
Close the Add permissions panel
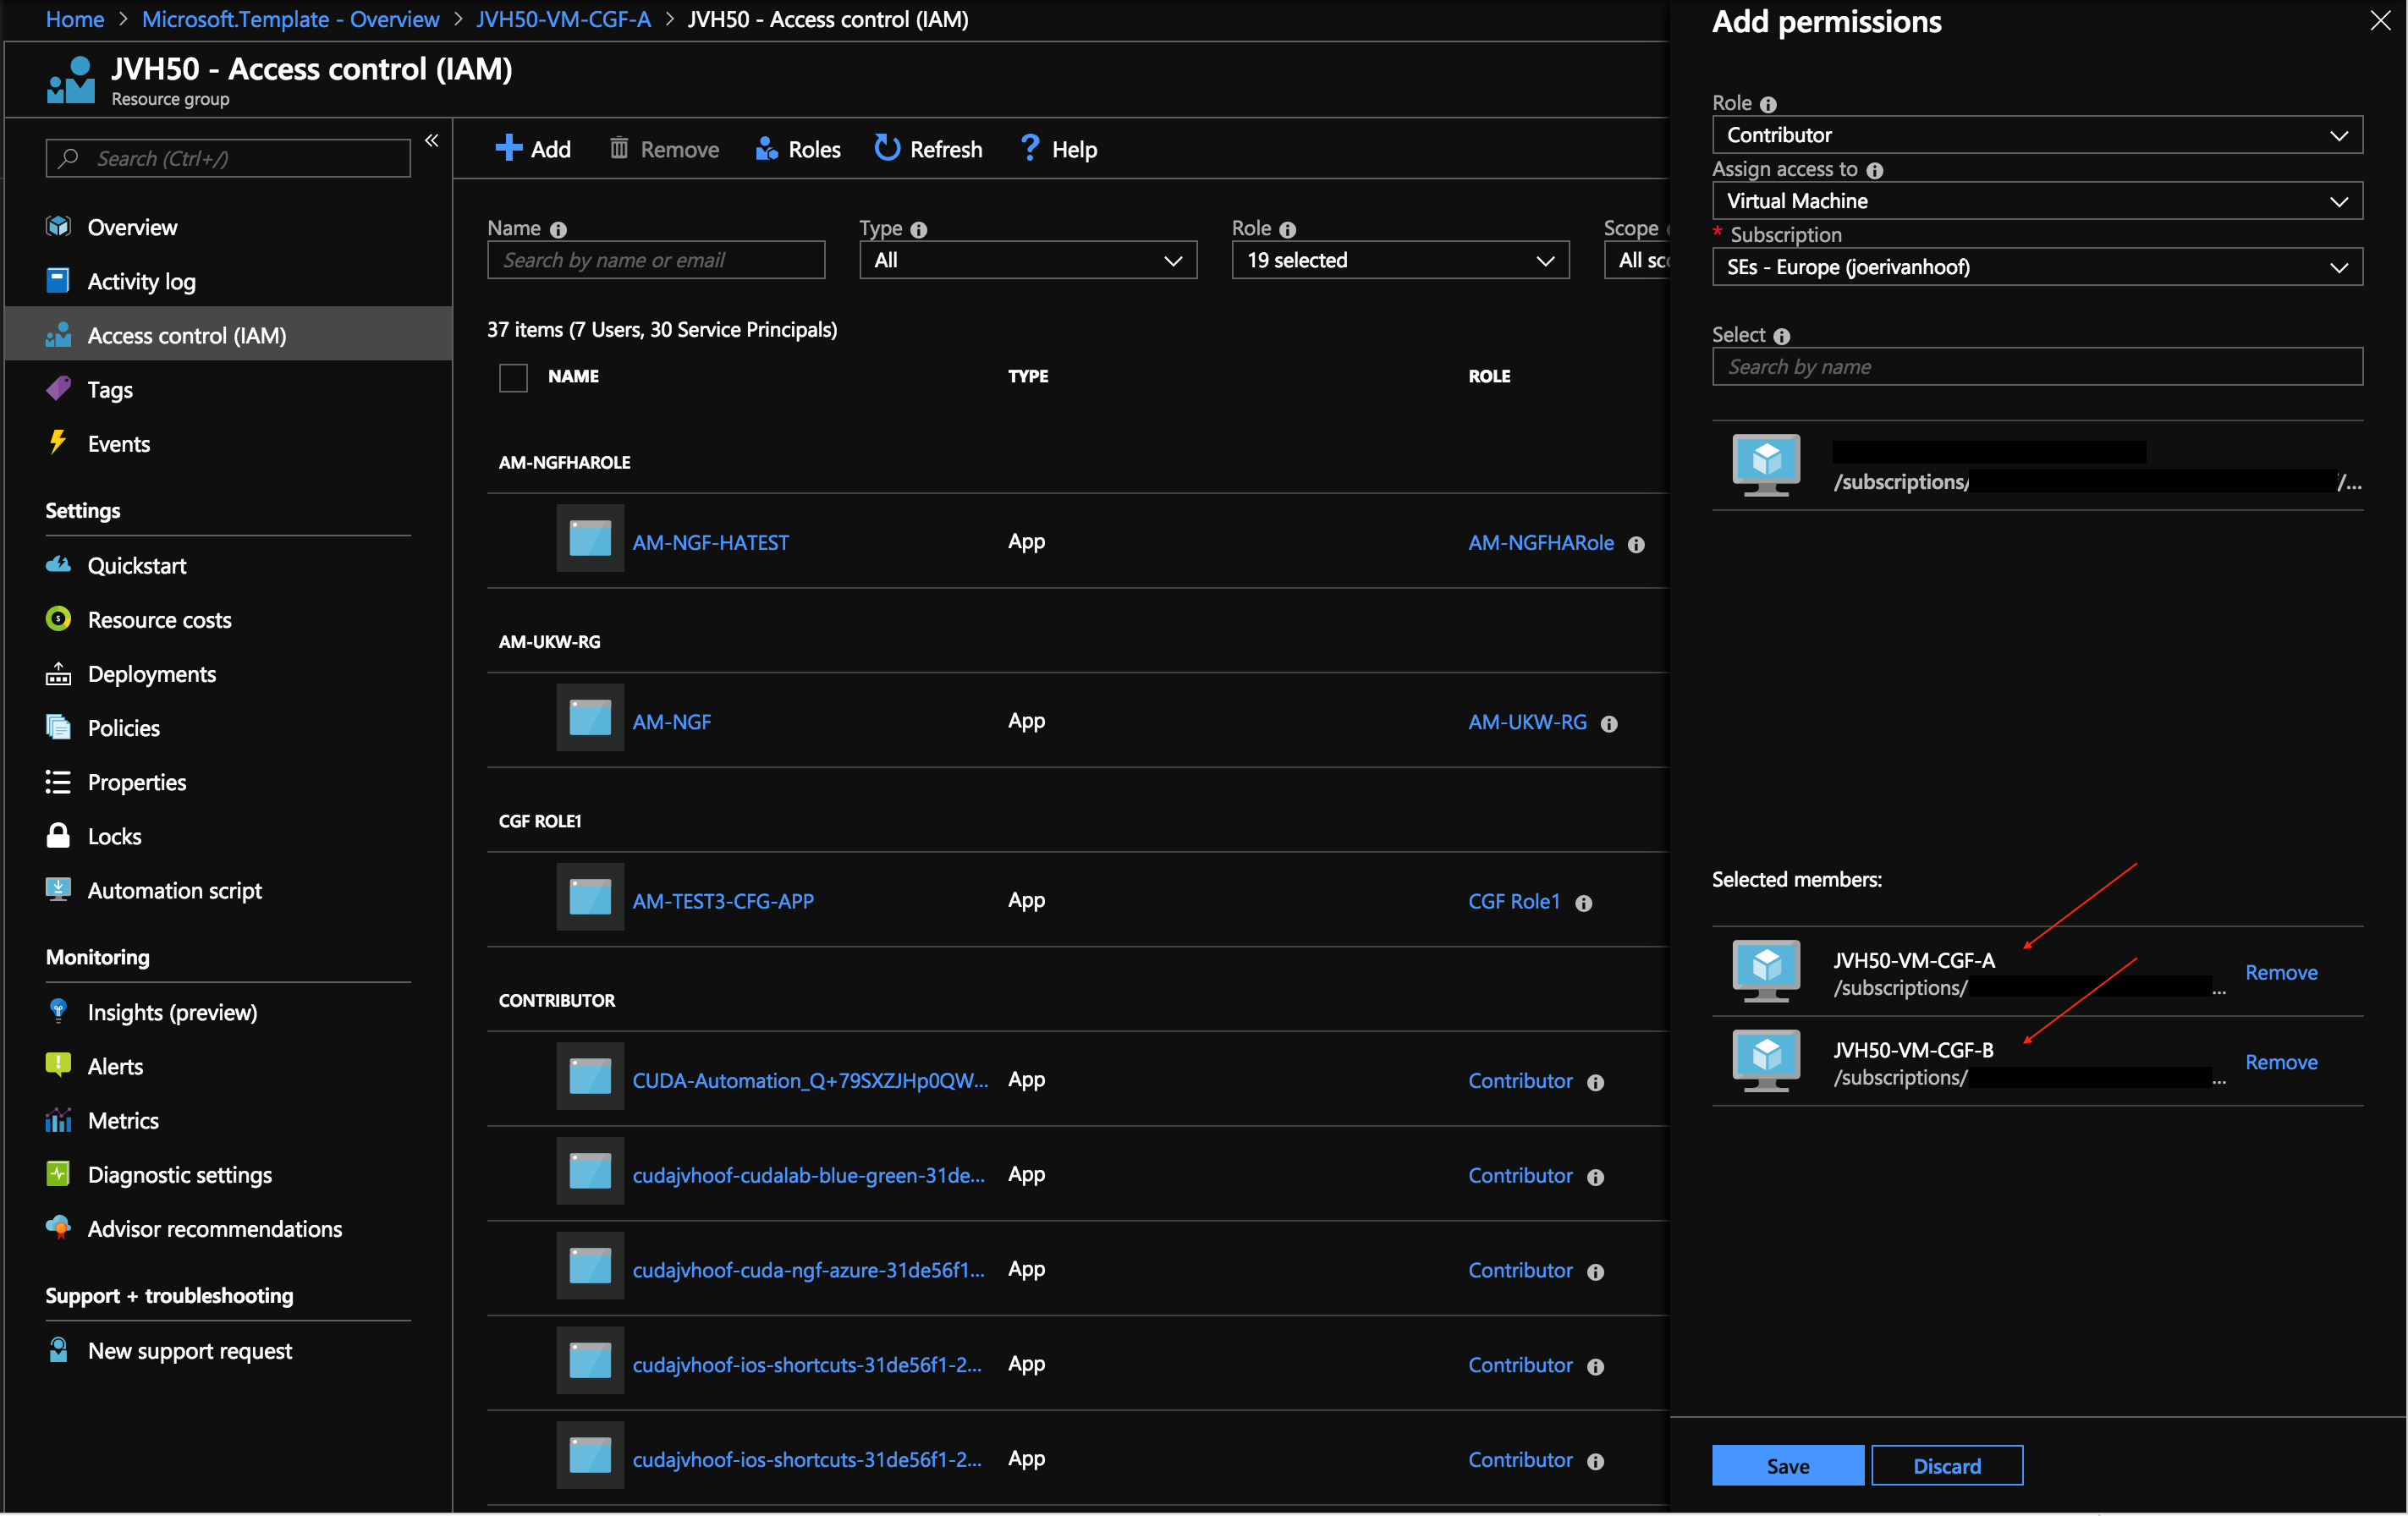[2380, 20]
